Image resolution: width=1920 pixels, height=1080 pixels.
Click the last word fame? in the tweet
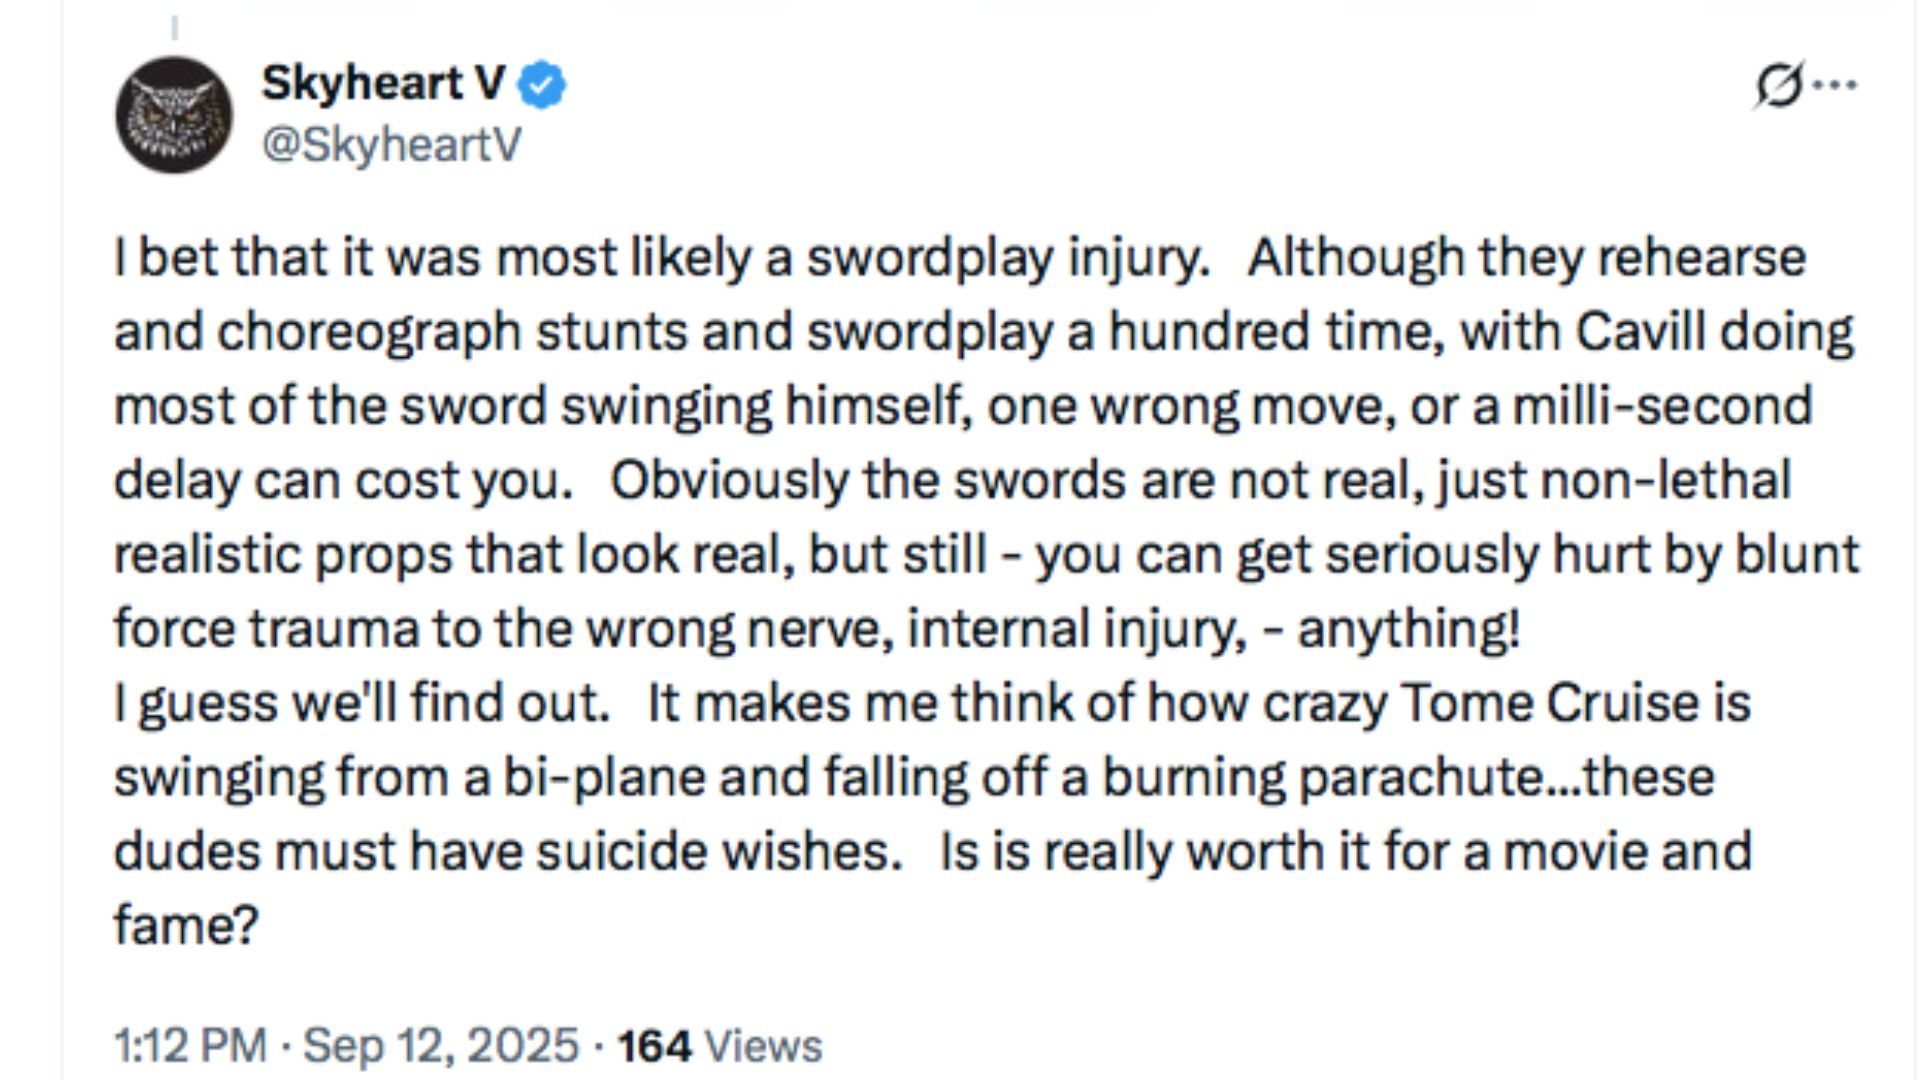(186, 924)
